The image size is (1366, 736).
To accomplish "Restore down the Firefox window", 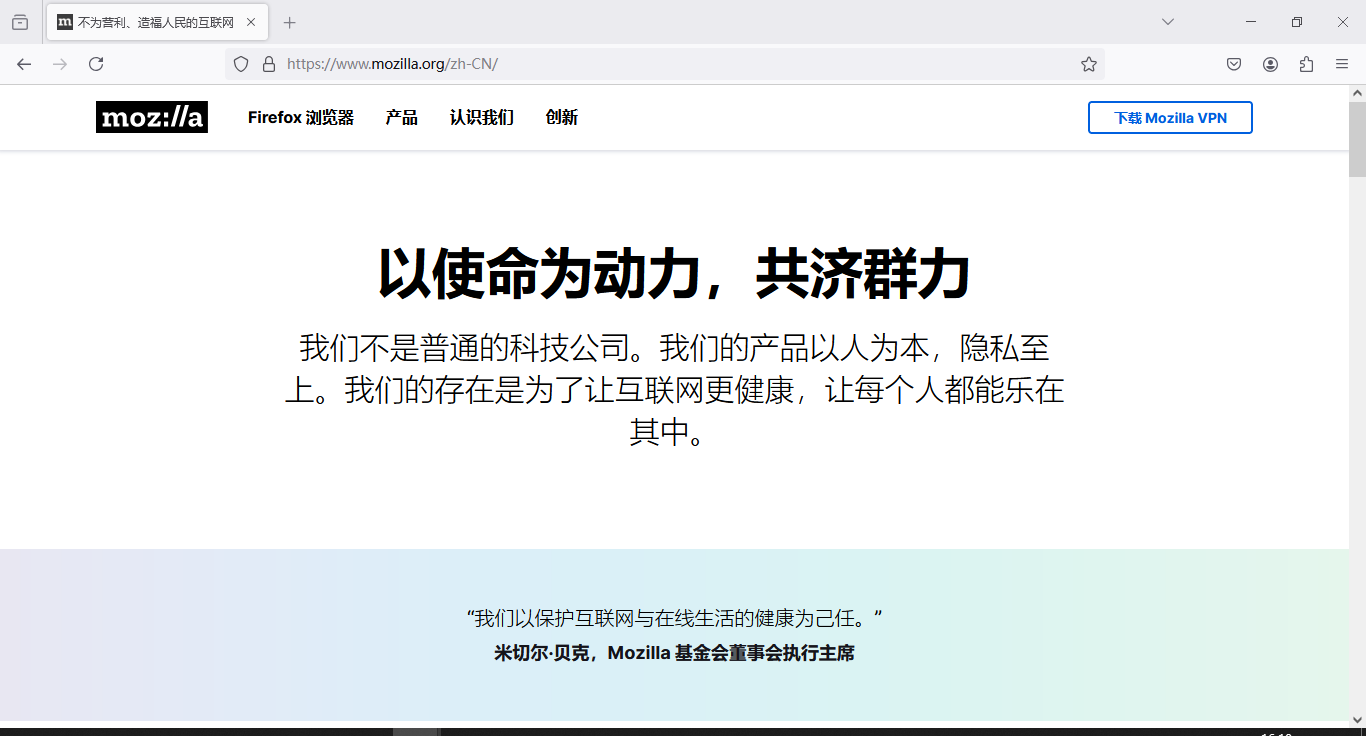I will (1297, 22).
